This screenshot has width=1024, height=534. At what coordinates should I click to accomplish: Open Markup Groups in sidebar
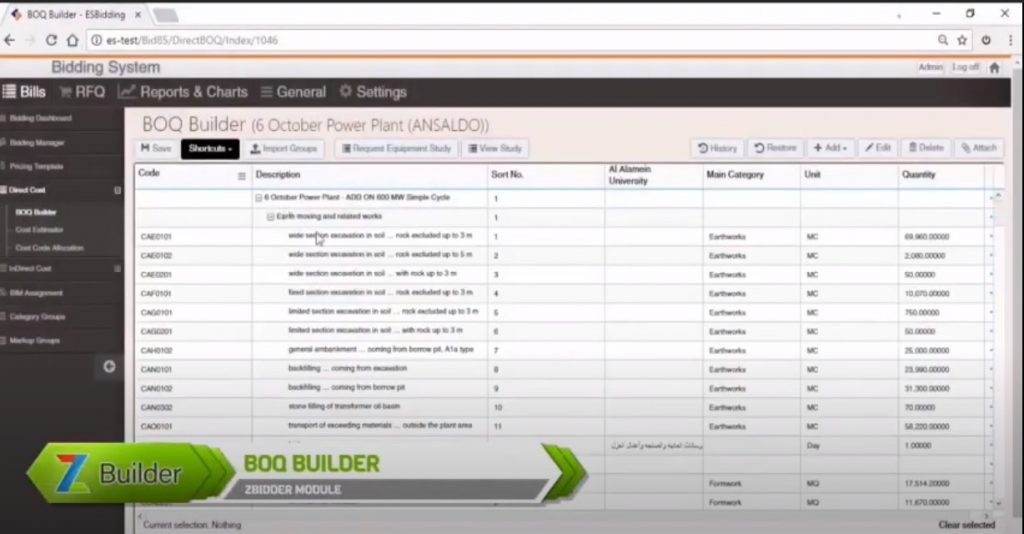pyautogui.click(x=35, y=341)
